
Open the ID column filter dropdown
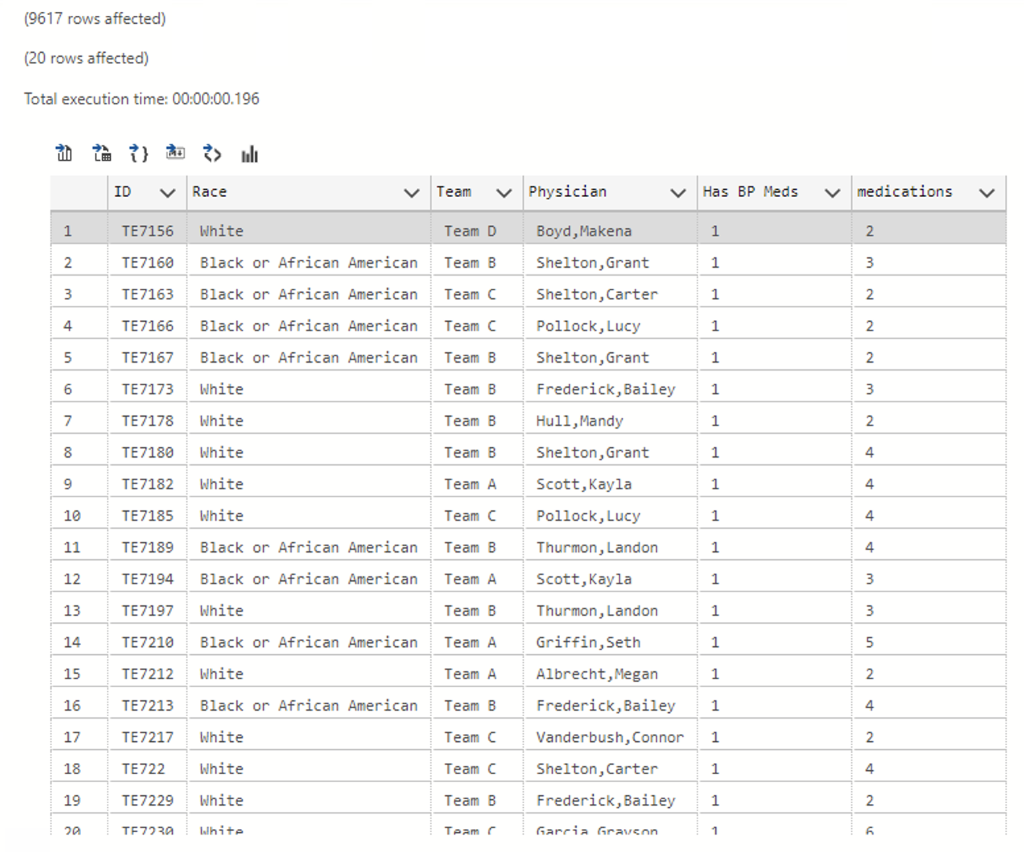click(168, 193)
